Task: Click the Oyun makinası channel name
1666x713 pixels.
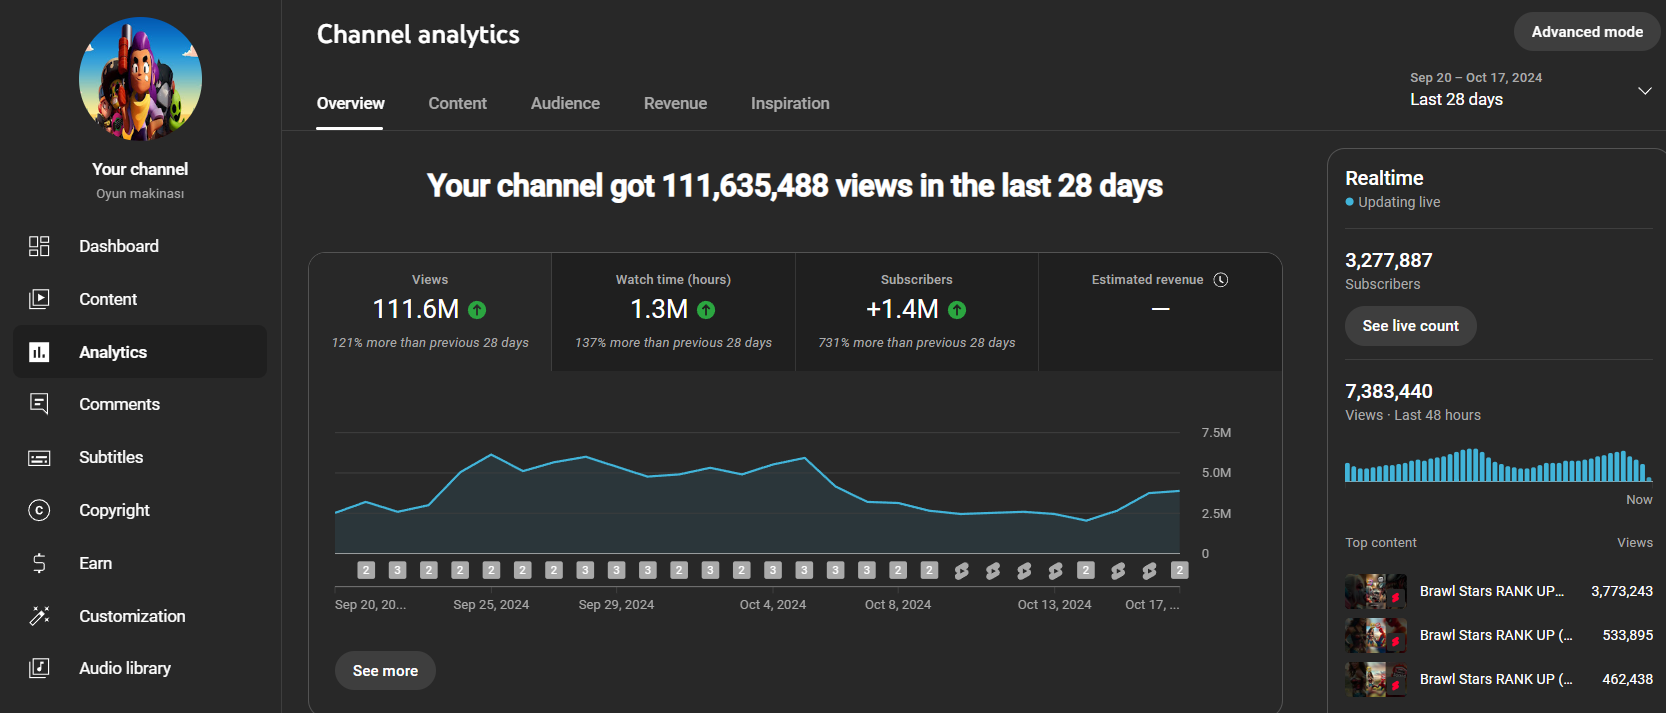Action: tap(140, 194)
